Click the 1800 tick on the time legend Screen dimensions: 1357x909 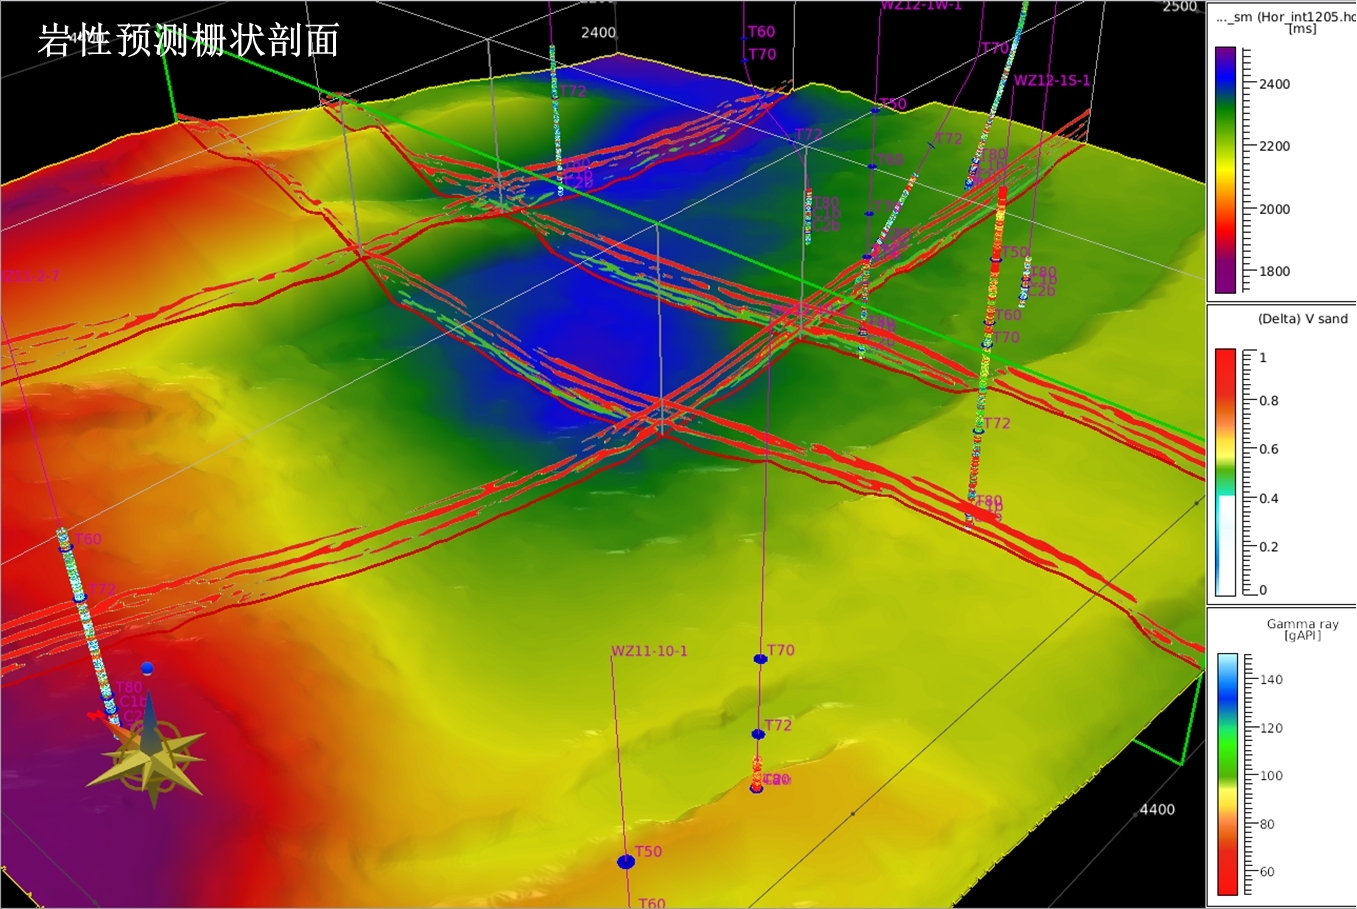click(1274, 271)
